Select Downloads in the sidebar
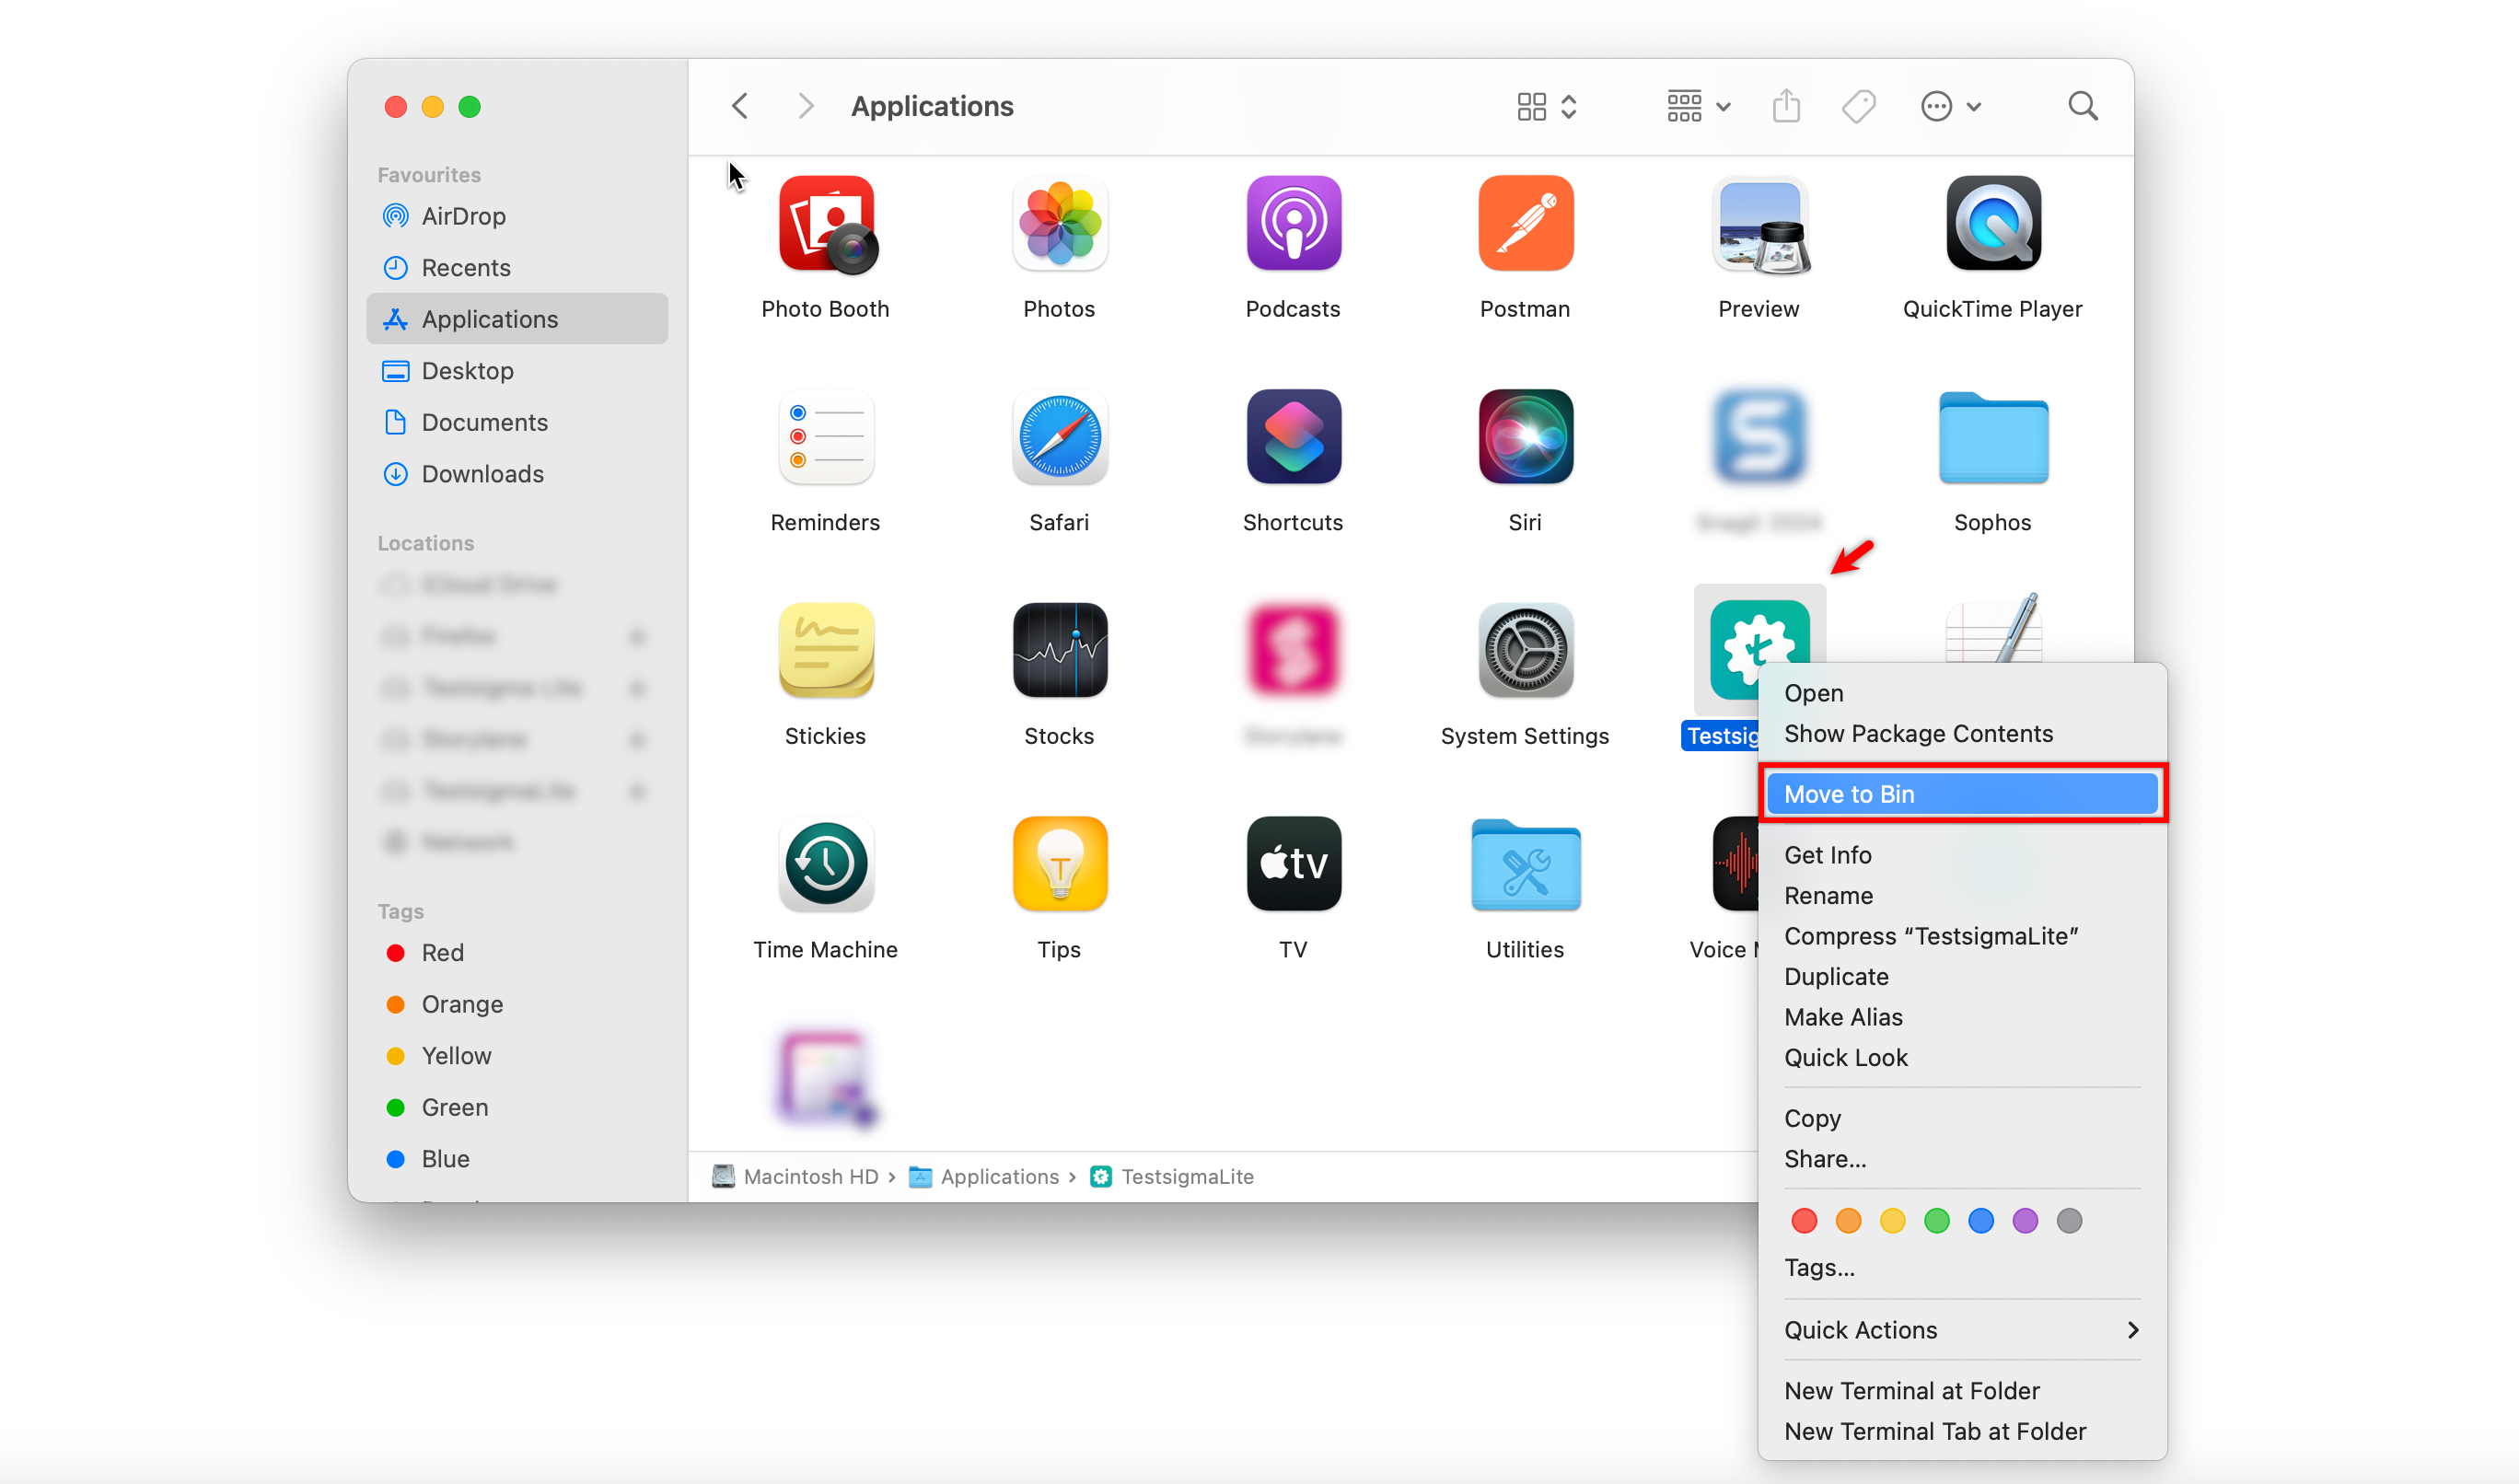This screenshot has height=1484, width=2519. [x=481, y=473]
